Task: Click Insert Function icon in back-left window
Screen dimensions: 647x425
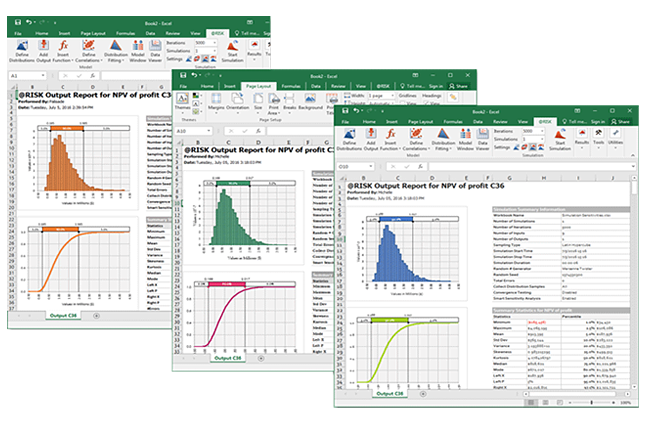Action: (63, 45)
